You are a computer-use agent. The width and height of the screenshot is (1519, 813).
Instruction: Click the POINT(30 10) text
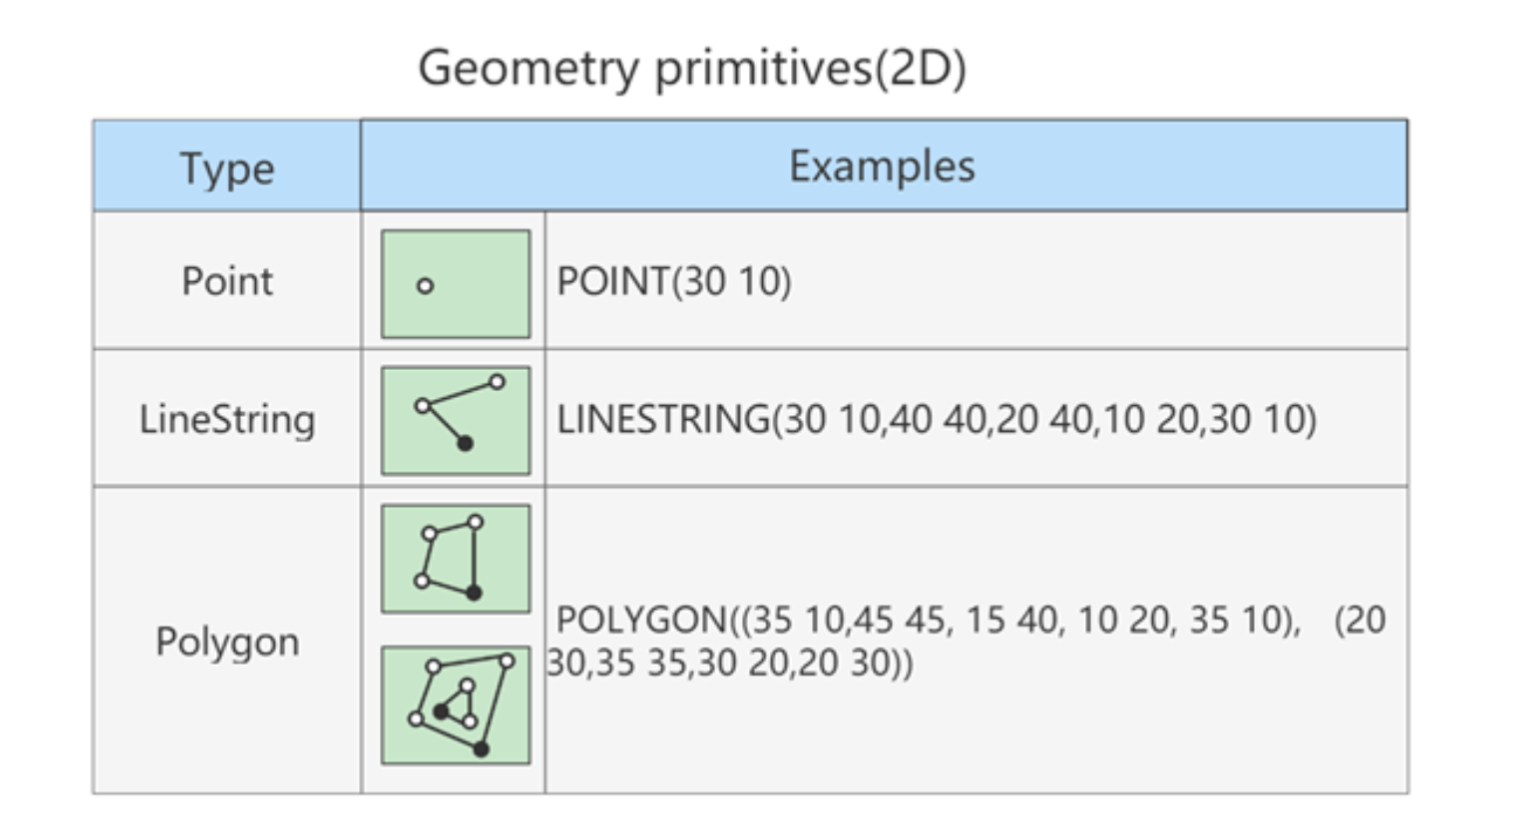tap(674, 282)
